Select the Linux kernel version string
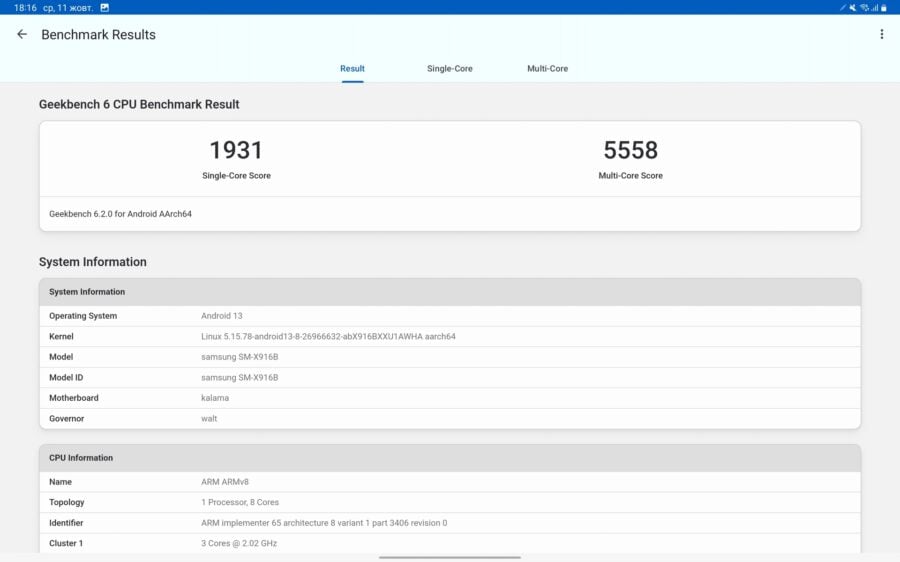This screenshot has width=900, height=562. pyautogui.click(x=328, y=336)
